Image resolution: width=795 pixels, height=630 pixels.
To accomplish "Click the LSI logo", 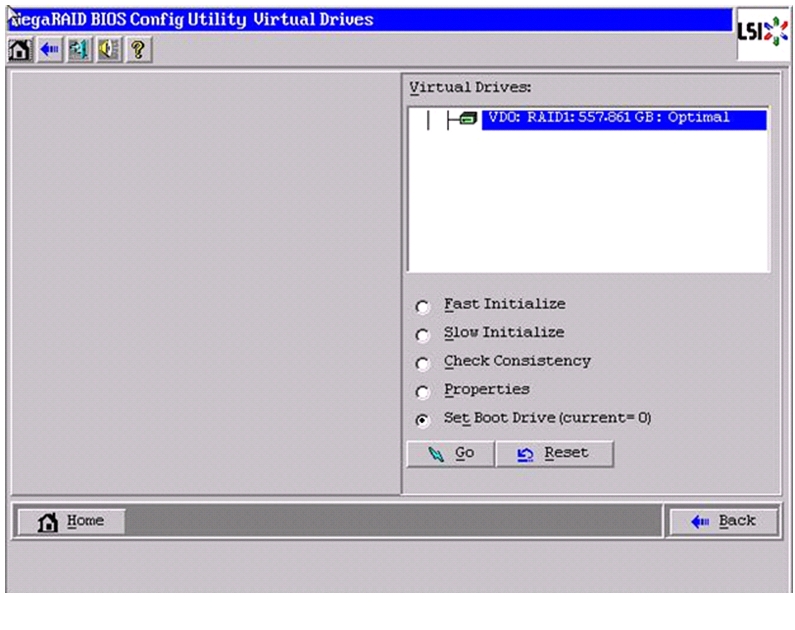I will tap(762, 32).
